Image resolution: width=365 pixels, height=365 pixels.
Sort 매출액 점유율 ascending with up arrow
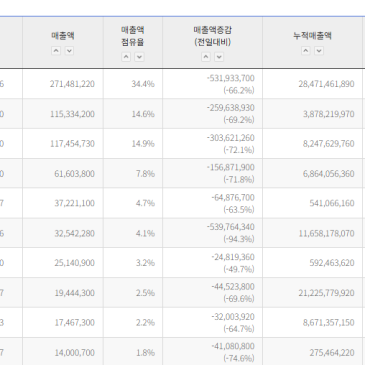point(126,57)
